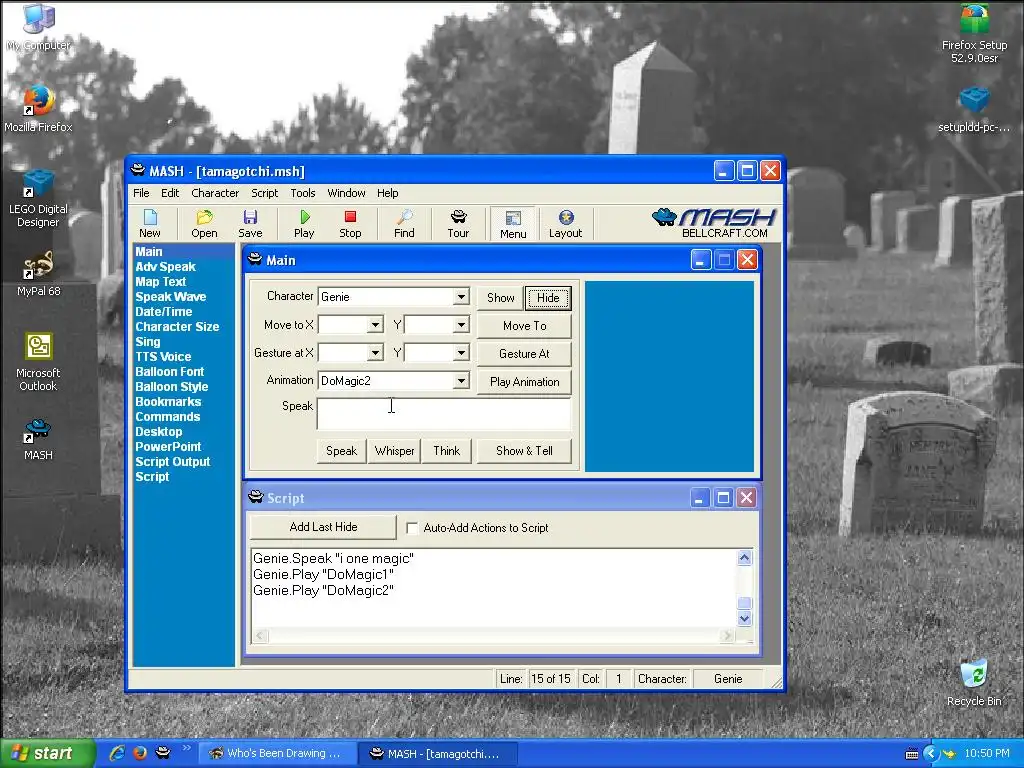Halt playback with the Stop icon

pos(350,223)
